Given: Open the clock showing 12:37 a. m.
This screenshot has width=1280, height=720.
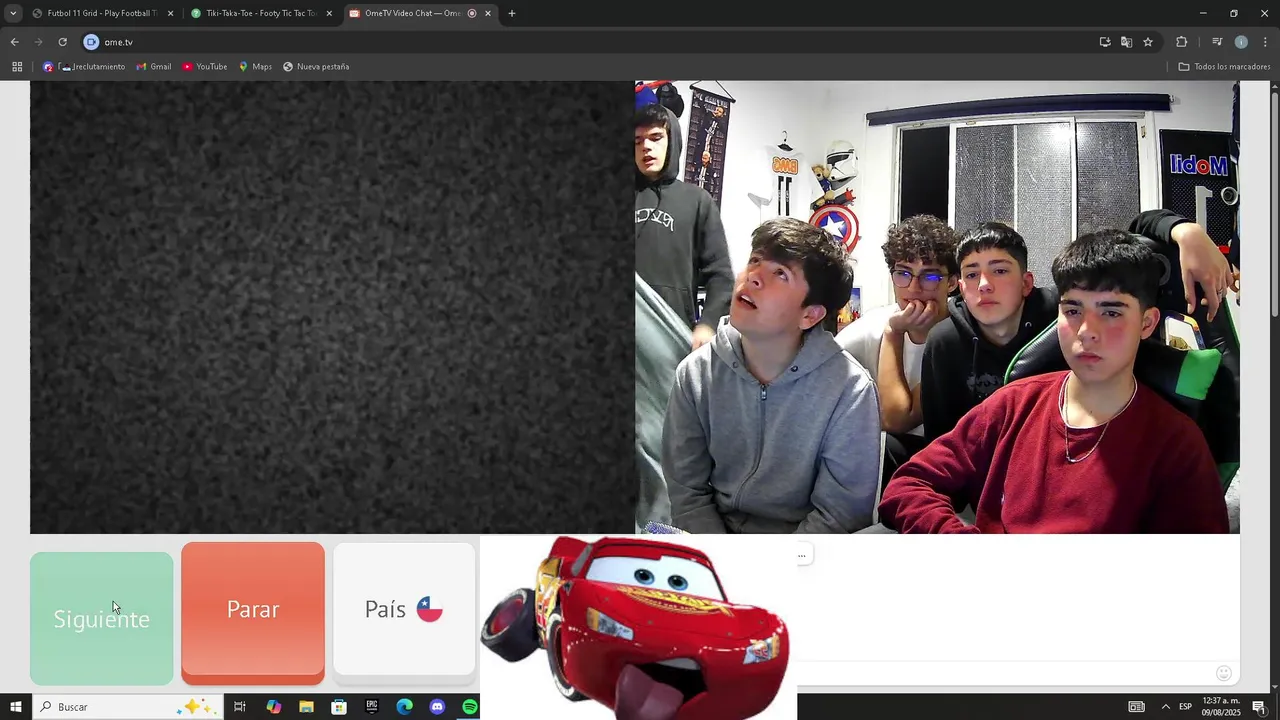Looking at the screenshot, I should tap(1221, 707).
